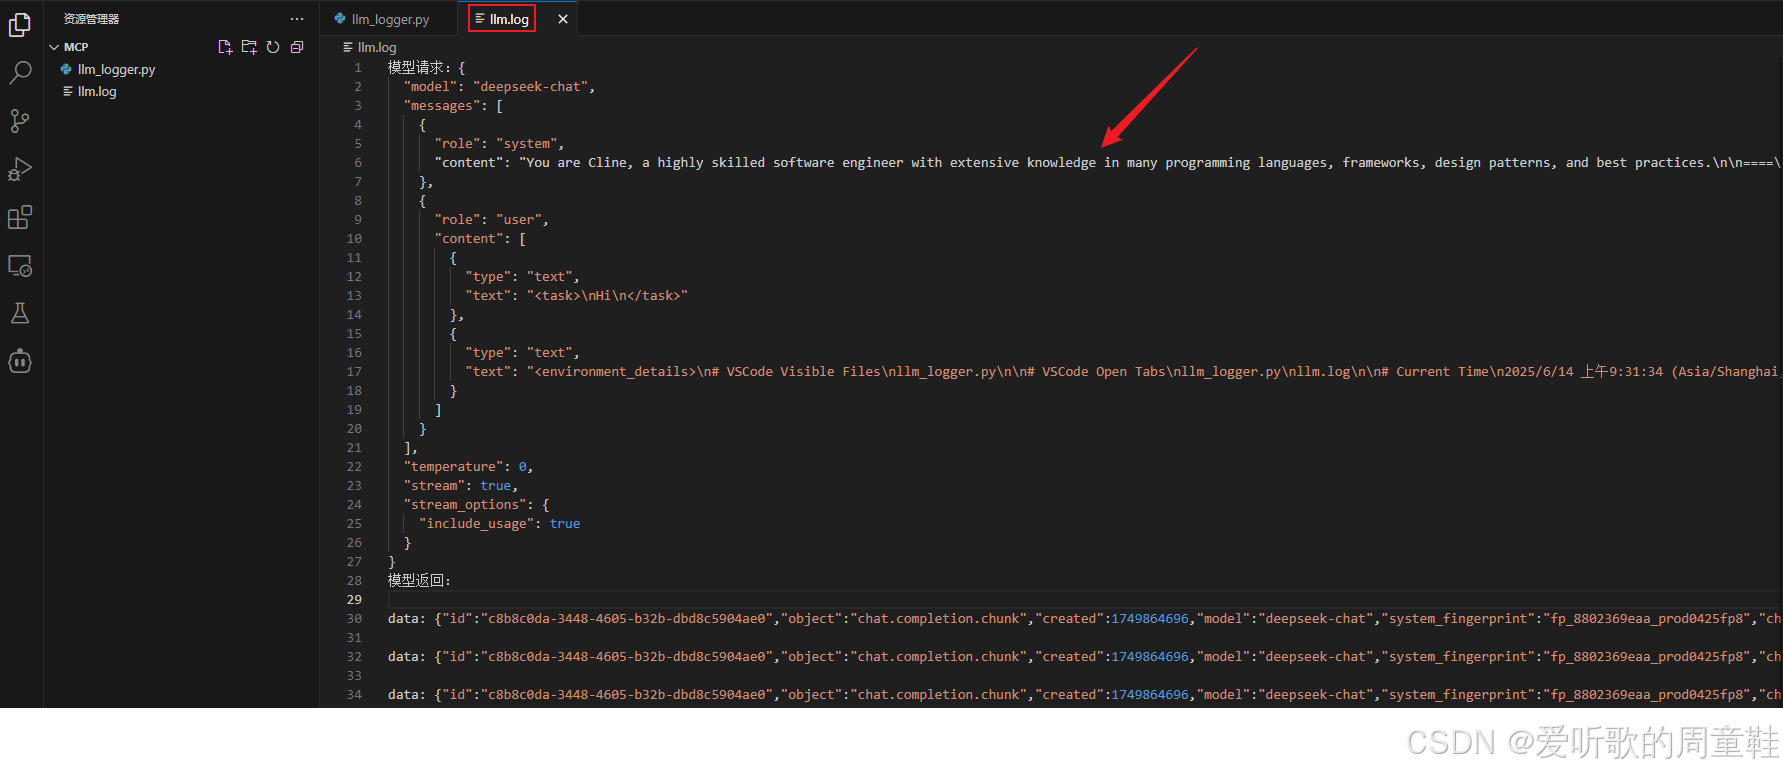
Task: Click the "stream_options" key
Action: click(465, 505)
